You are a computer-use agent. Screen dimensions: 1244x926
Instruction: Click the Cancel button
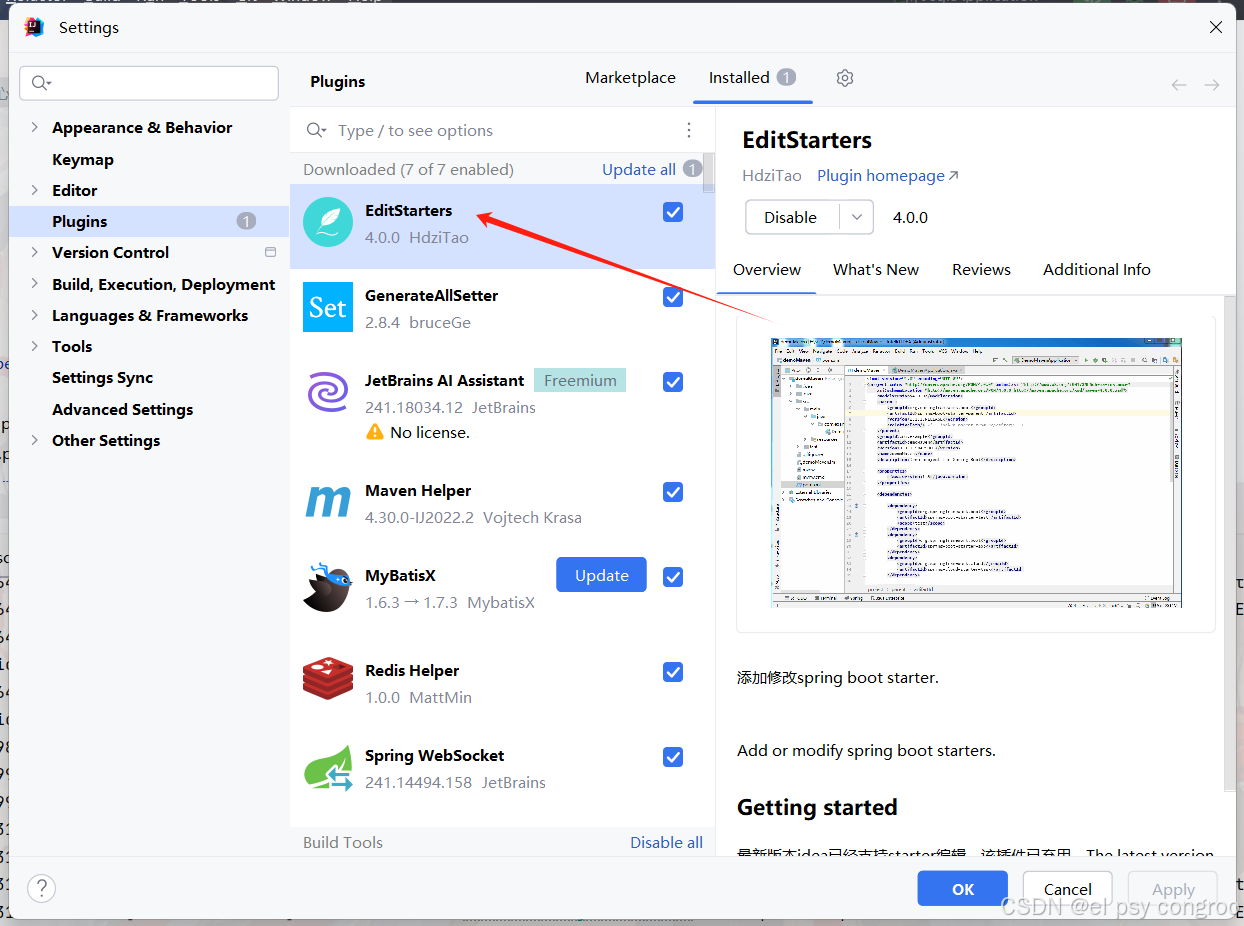[1068, 889]
